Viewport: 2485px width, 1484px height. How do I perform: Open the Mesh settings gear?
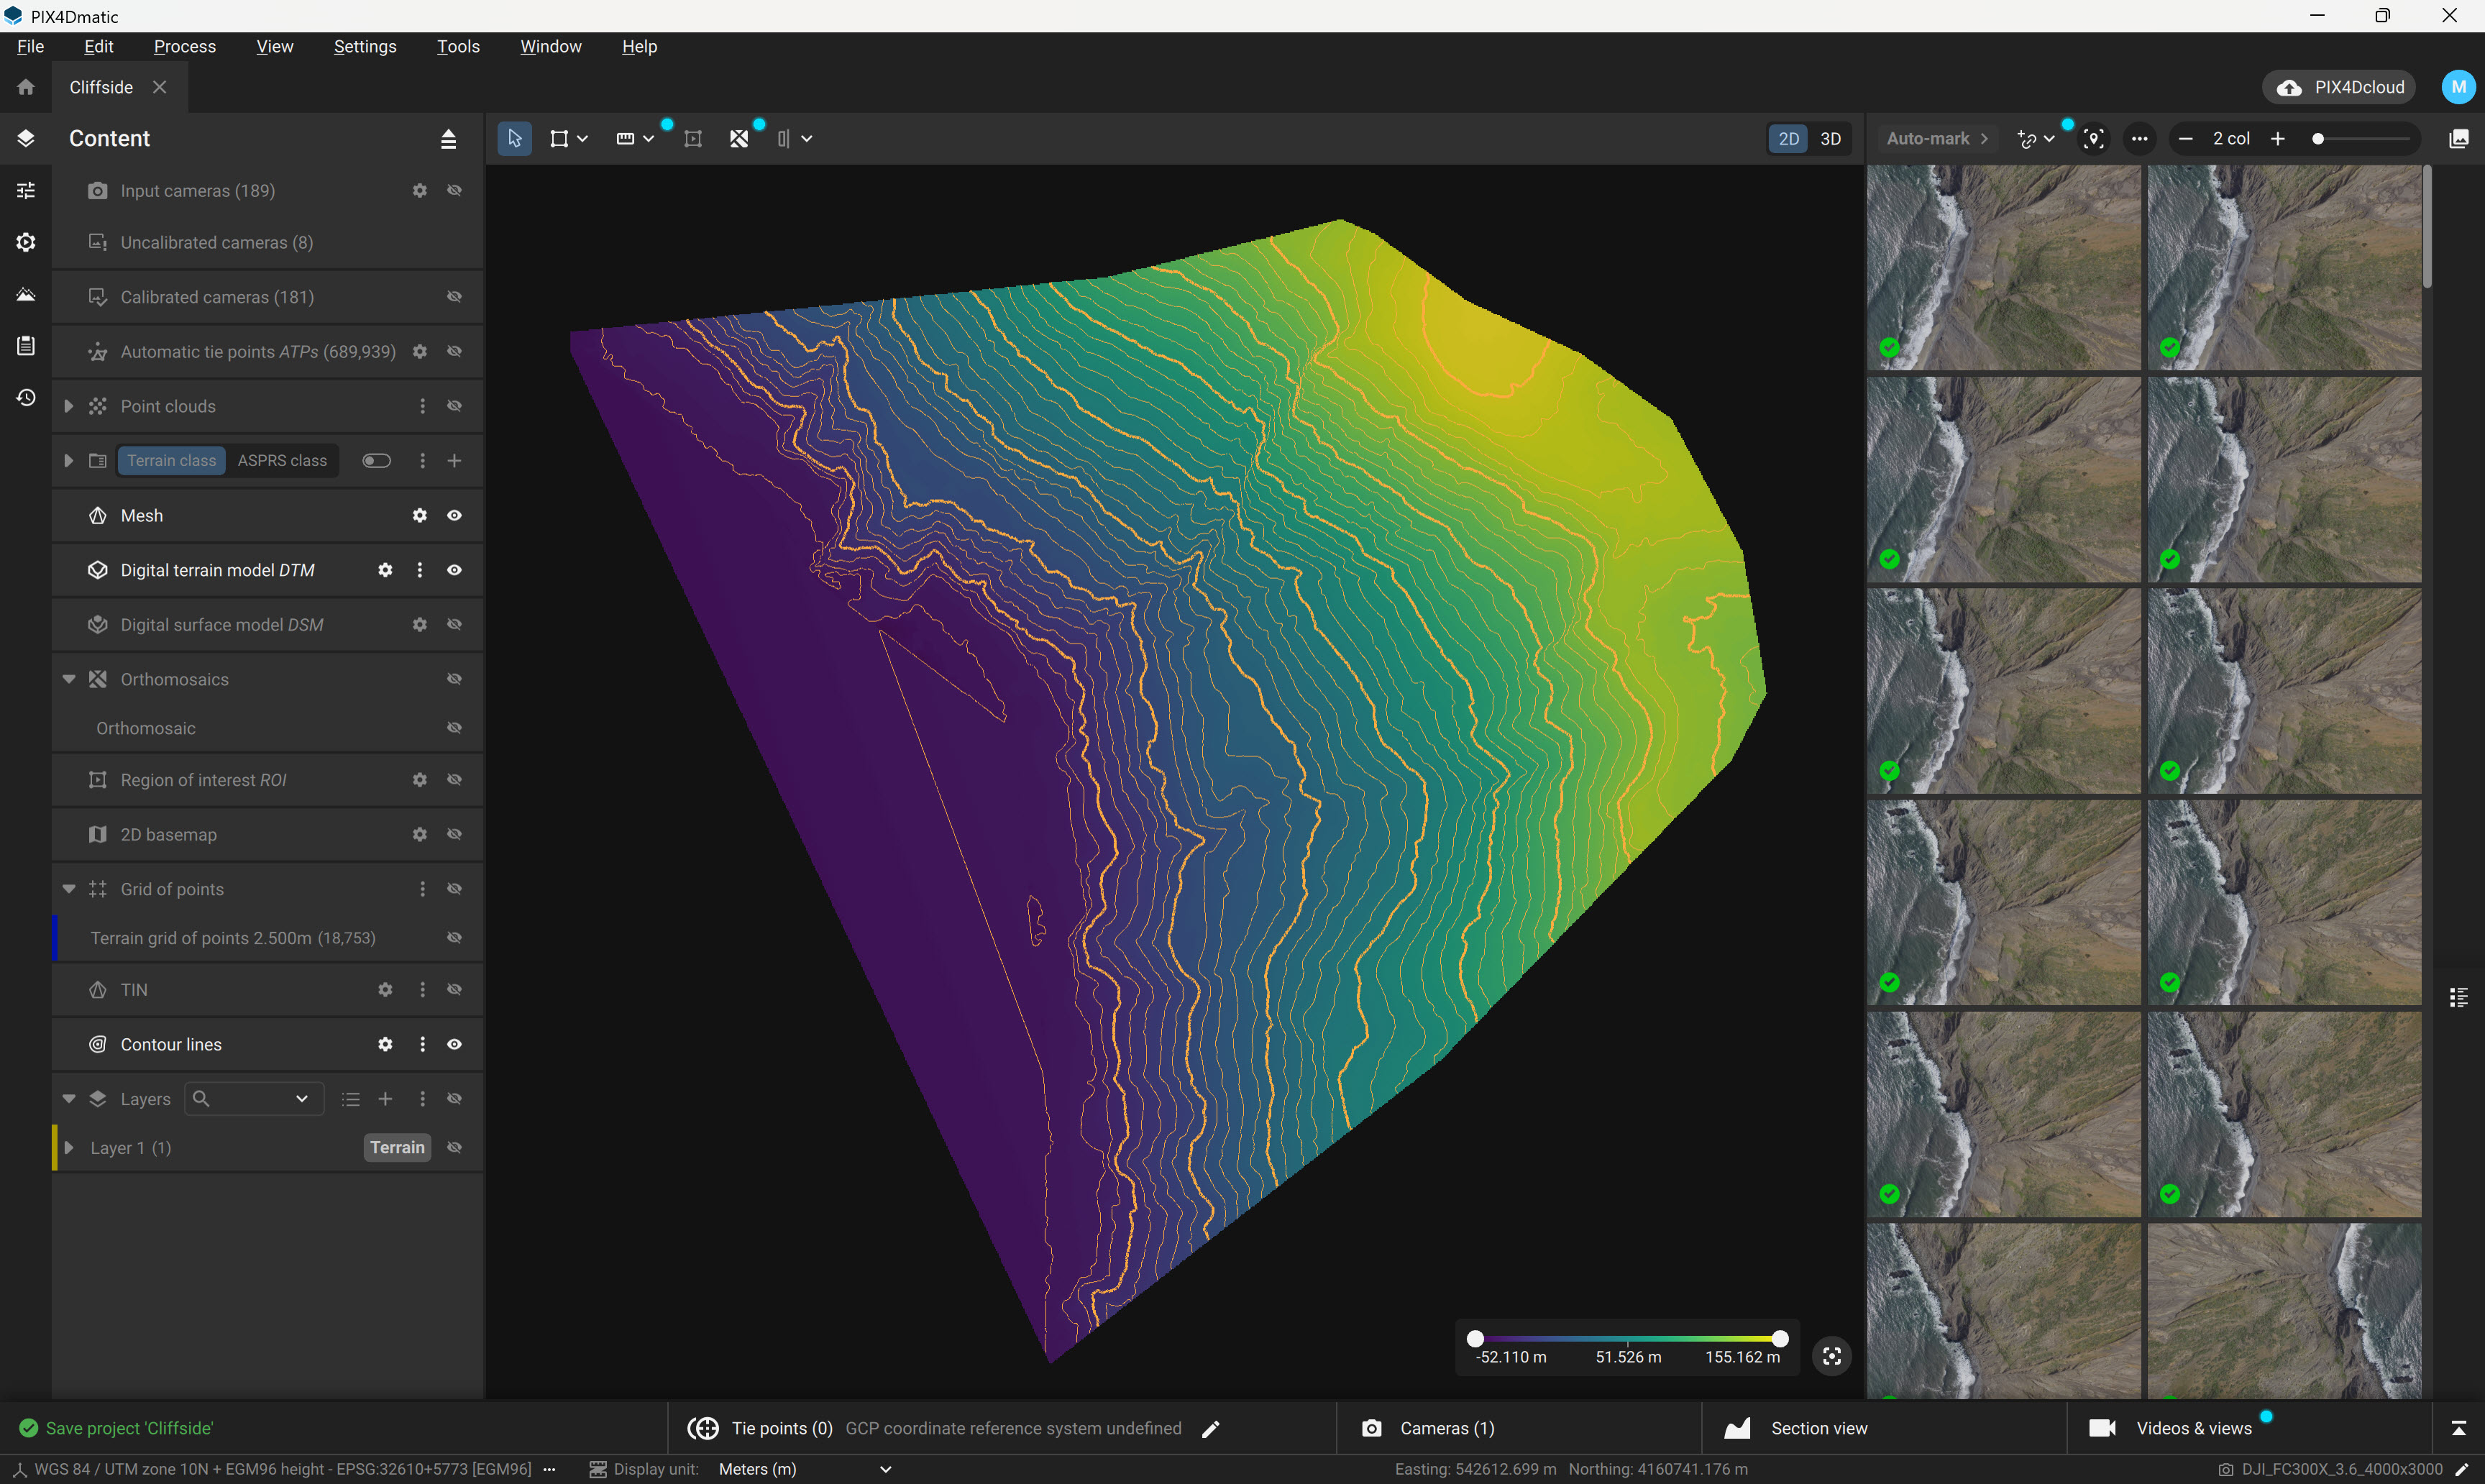point(419,515)
